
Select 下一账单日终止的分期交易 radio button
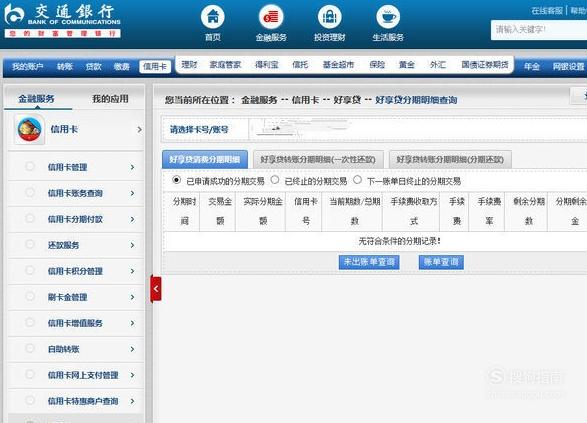click(357, 180)
